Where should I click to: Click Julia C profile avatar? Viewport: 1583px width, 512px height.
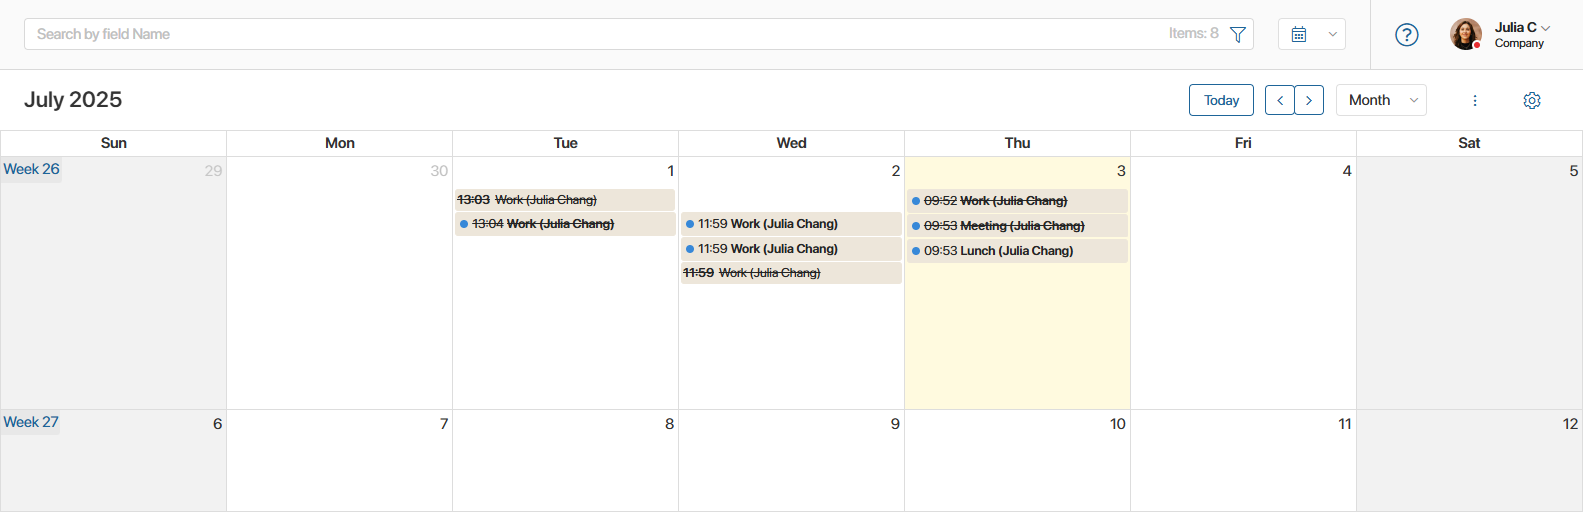[1466, 34]
